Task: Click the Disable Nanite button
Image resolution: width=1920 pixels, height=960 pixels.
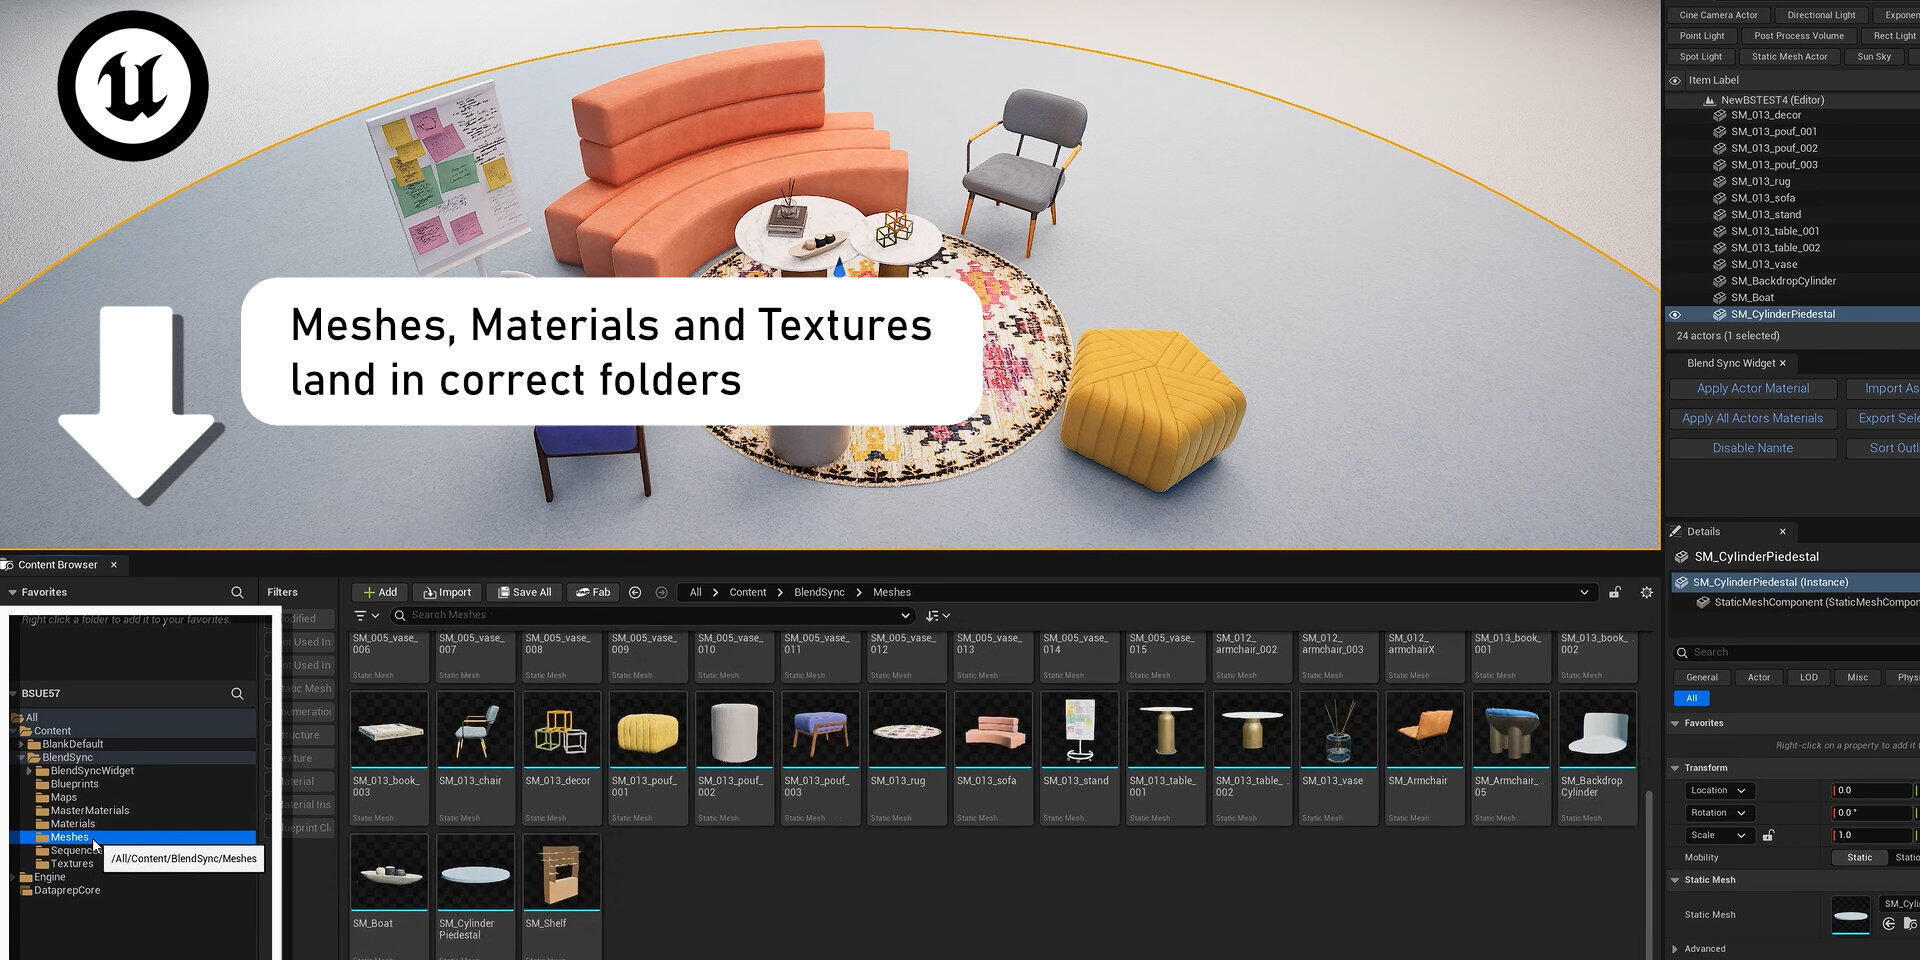Action: (x=1752, y=448)
